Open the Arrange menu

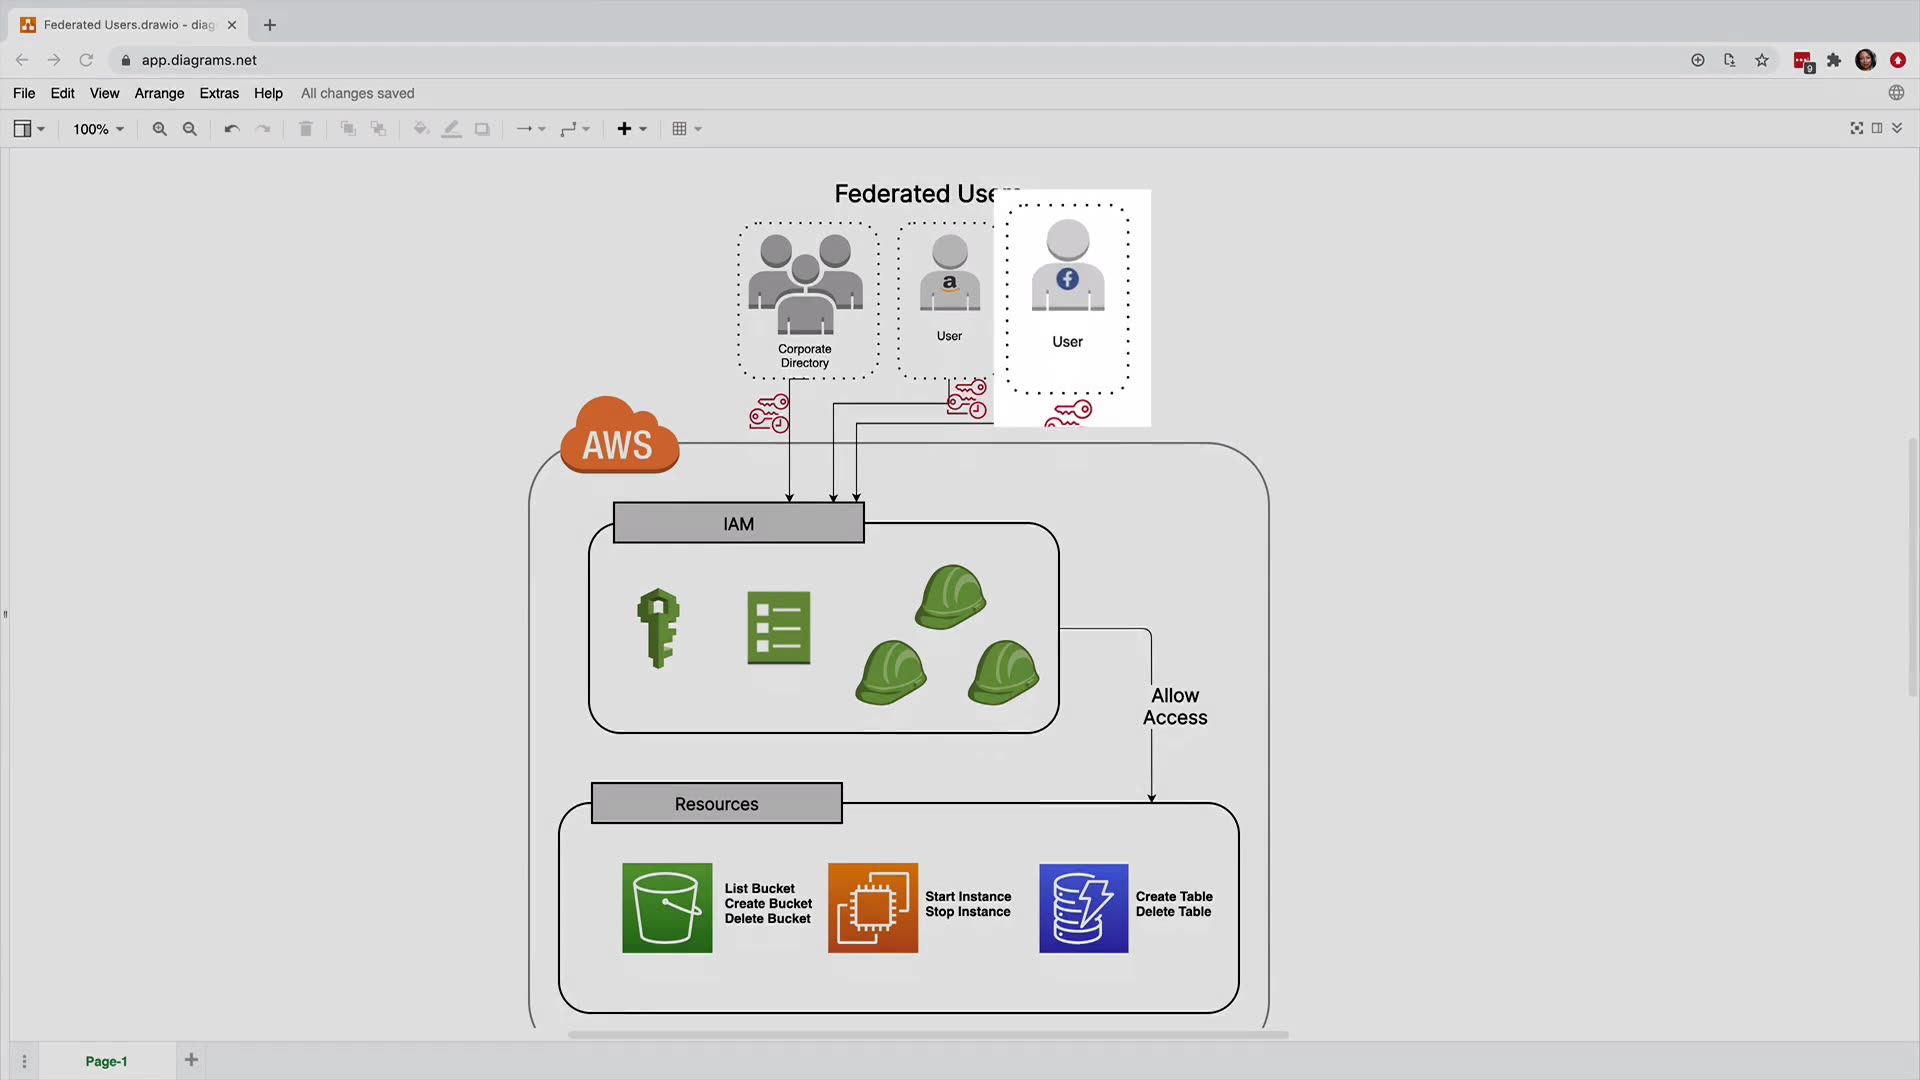point(159,93)
